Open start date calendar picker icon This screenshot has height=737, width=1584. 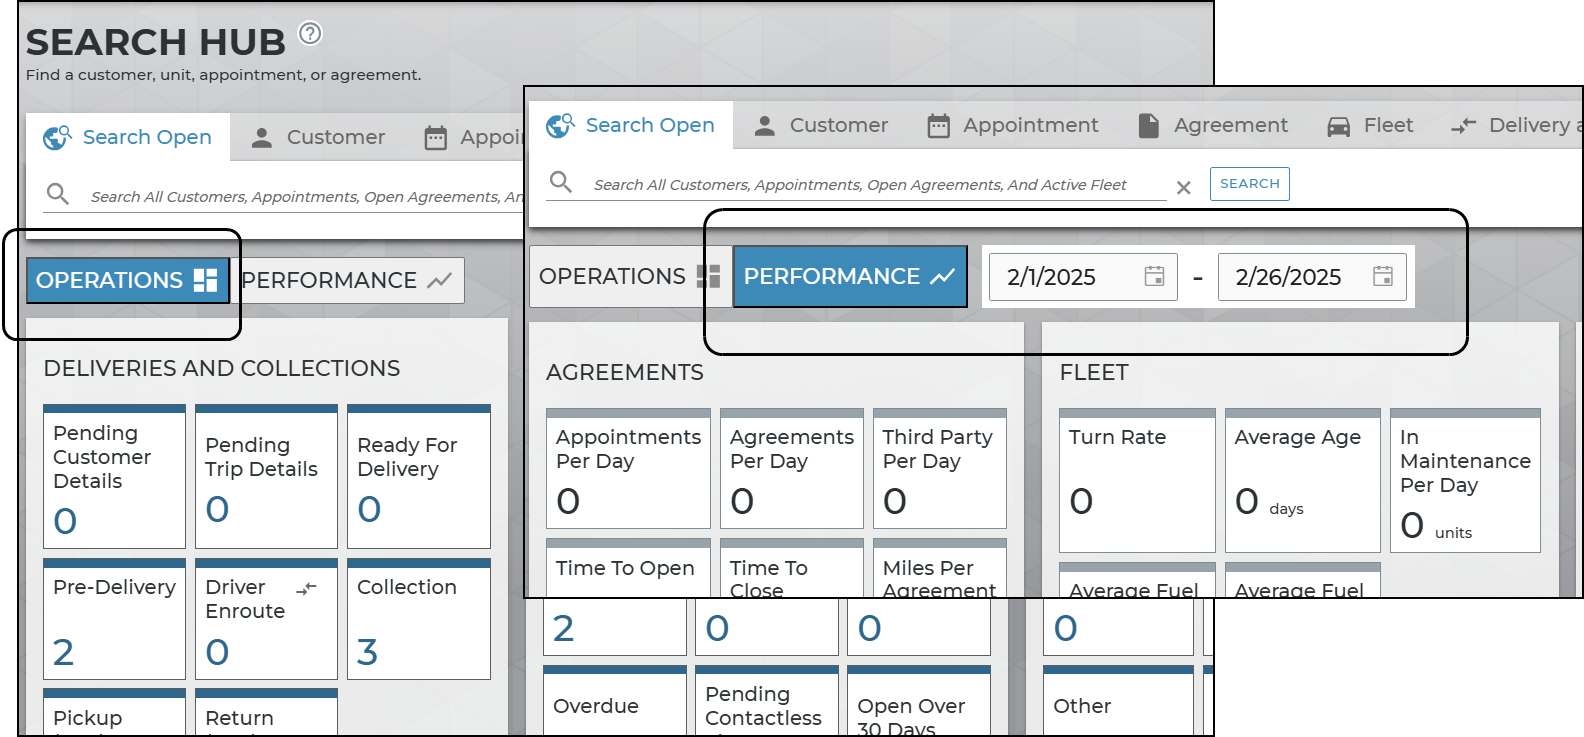coord(1154,277)
